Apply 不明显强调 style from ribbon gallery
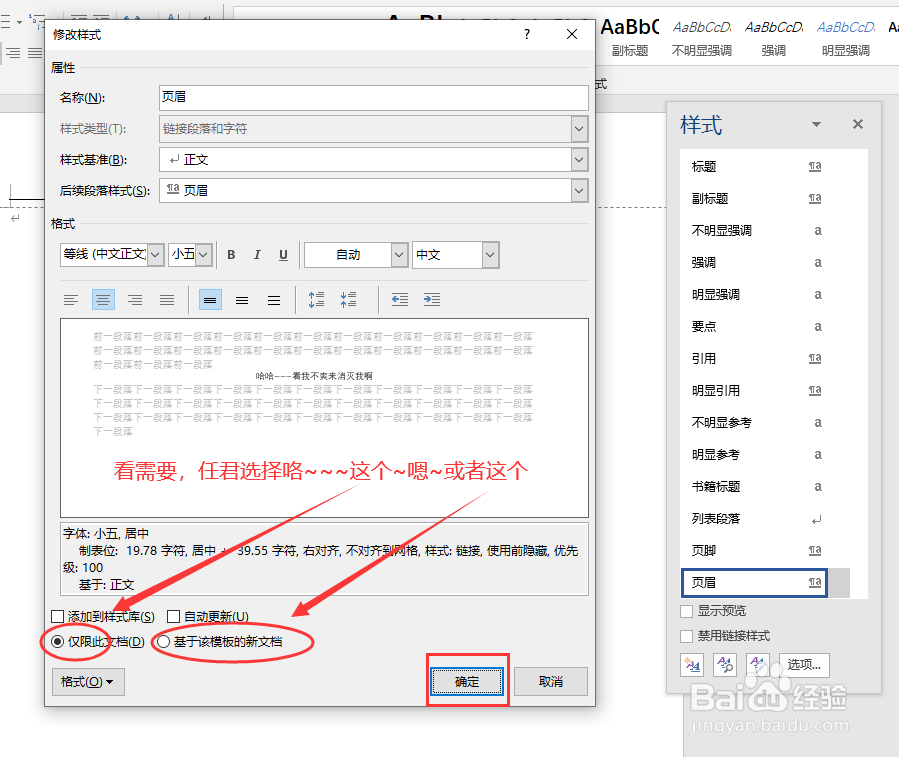 pyautogui.click(x=702, y=38)
